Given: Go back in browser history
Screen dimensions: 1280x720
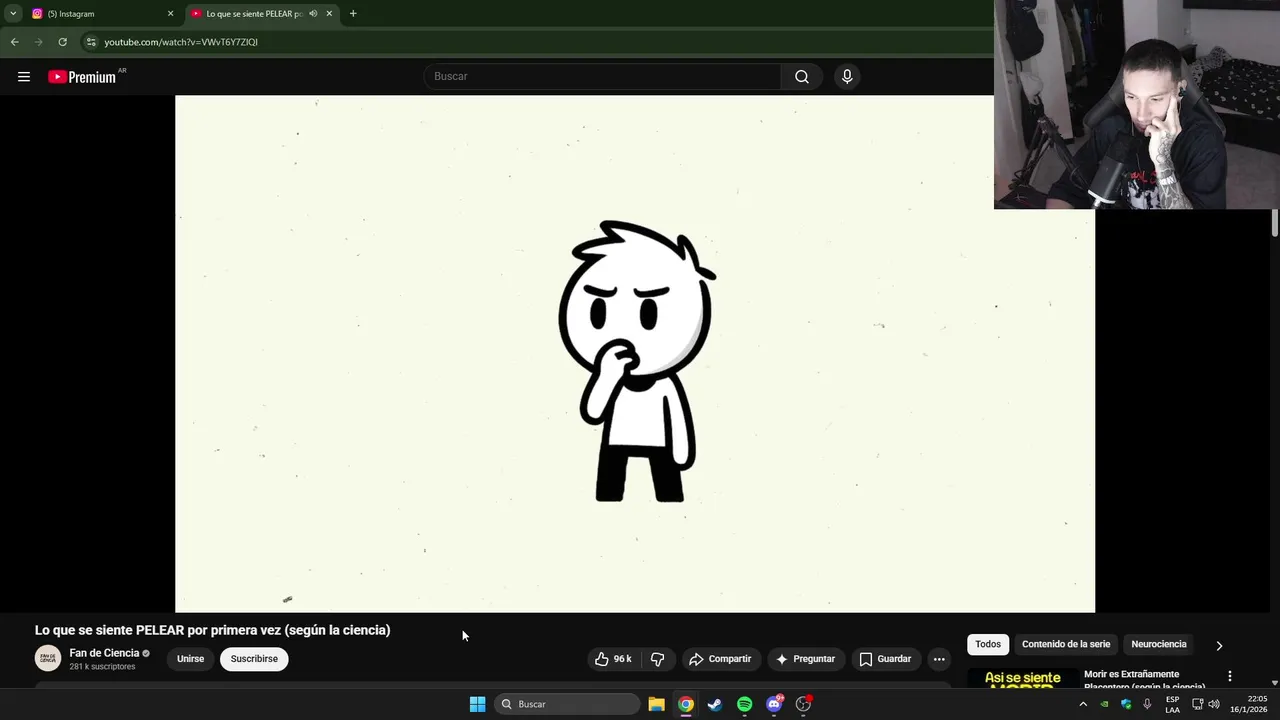Looking at the screenshot, I should coord(15,42).
